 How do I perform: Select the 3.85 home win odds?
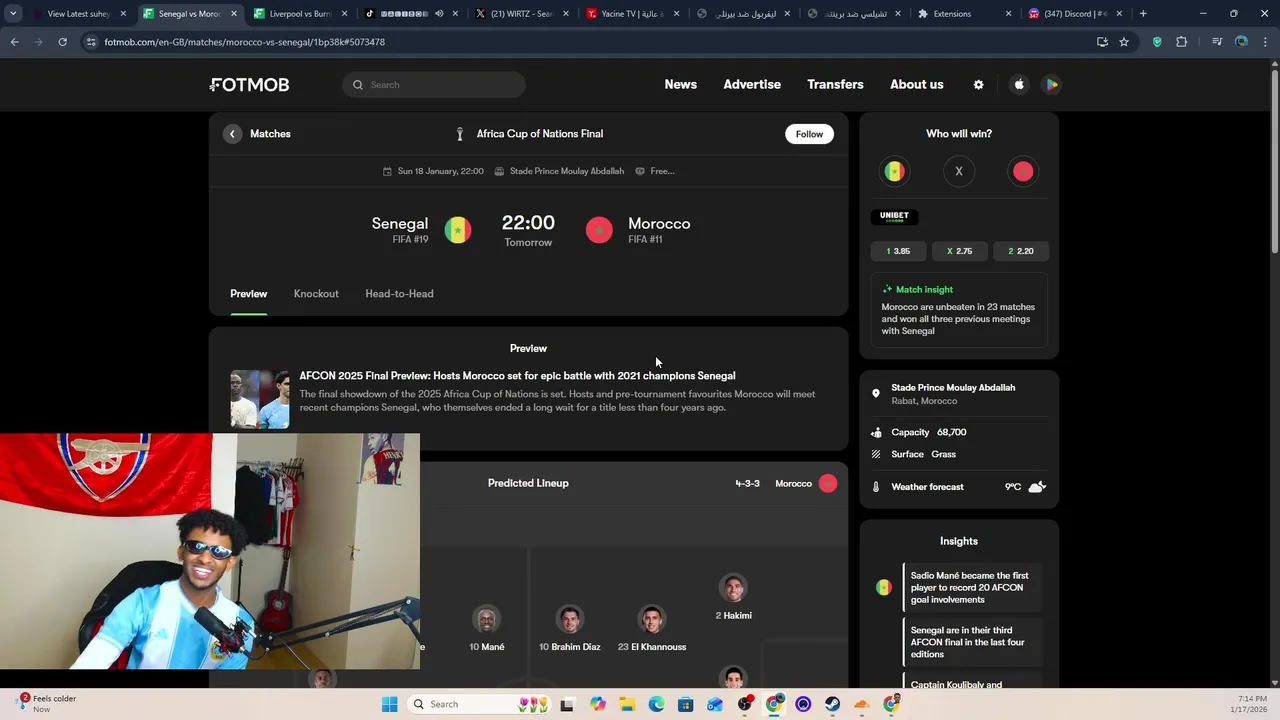point(898,251)
